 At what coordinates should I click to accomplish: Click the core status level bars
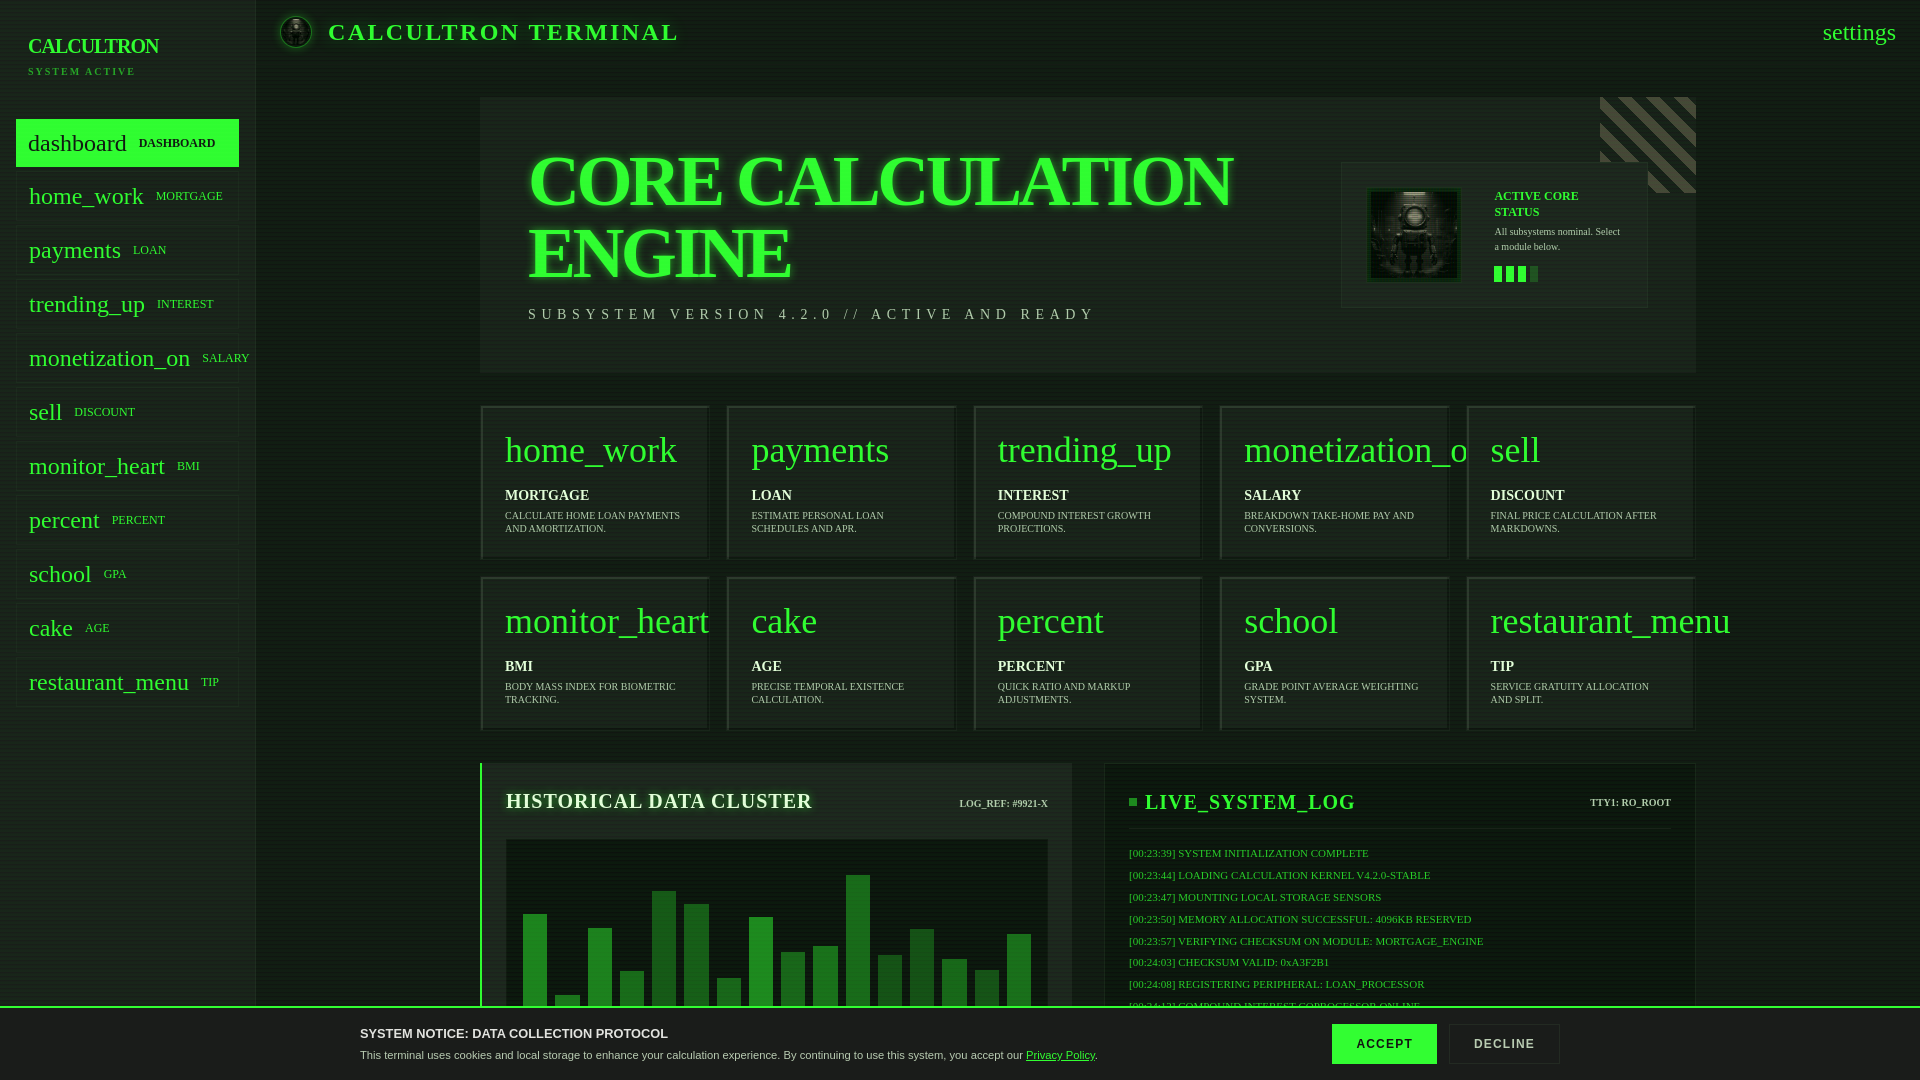tap(1516, 274)
